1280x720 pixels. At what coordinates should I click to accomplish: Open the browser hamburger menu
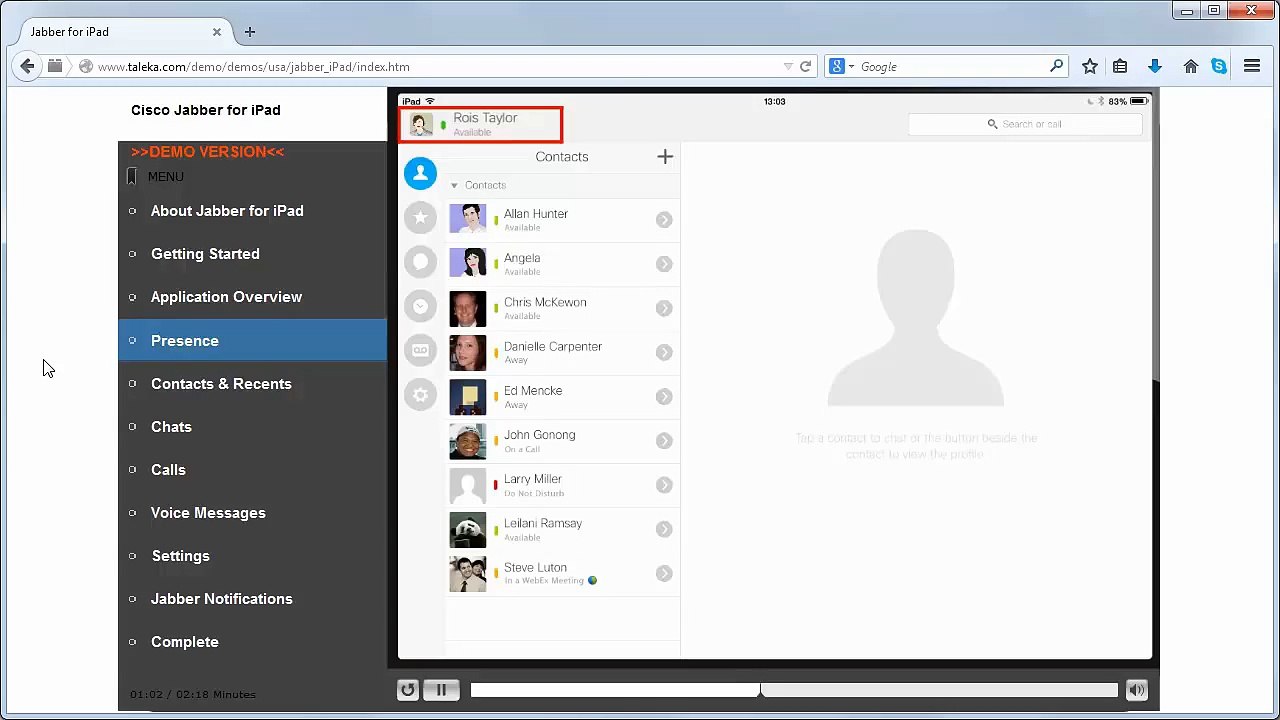click(x=1252, y=66)
